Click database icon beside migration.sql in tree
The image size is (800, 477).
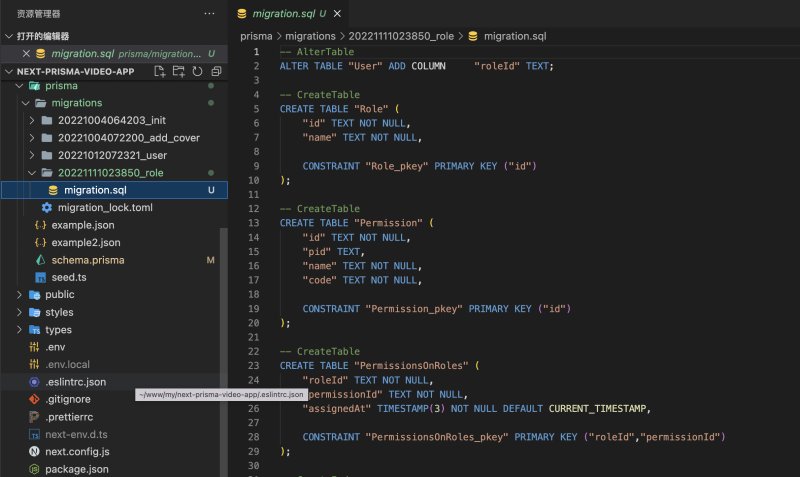53,190
